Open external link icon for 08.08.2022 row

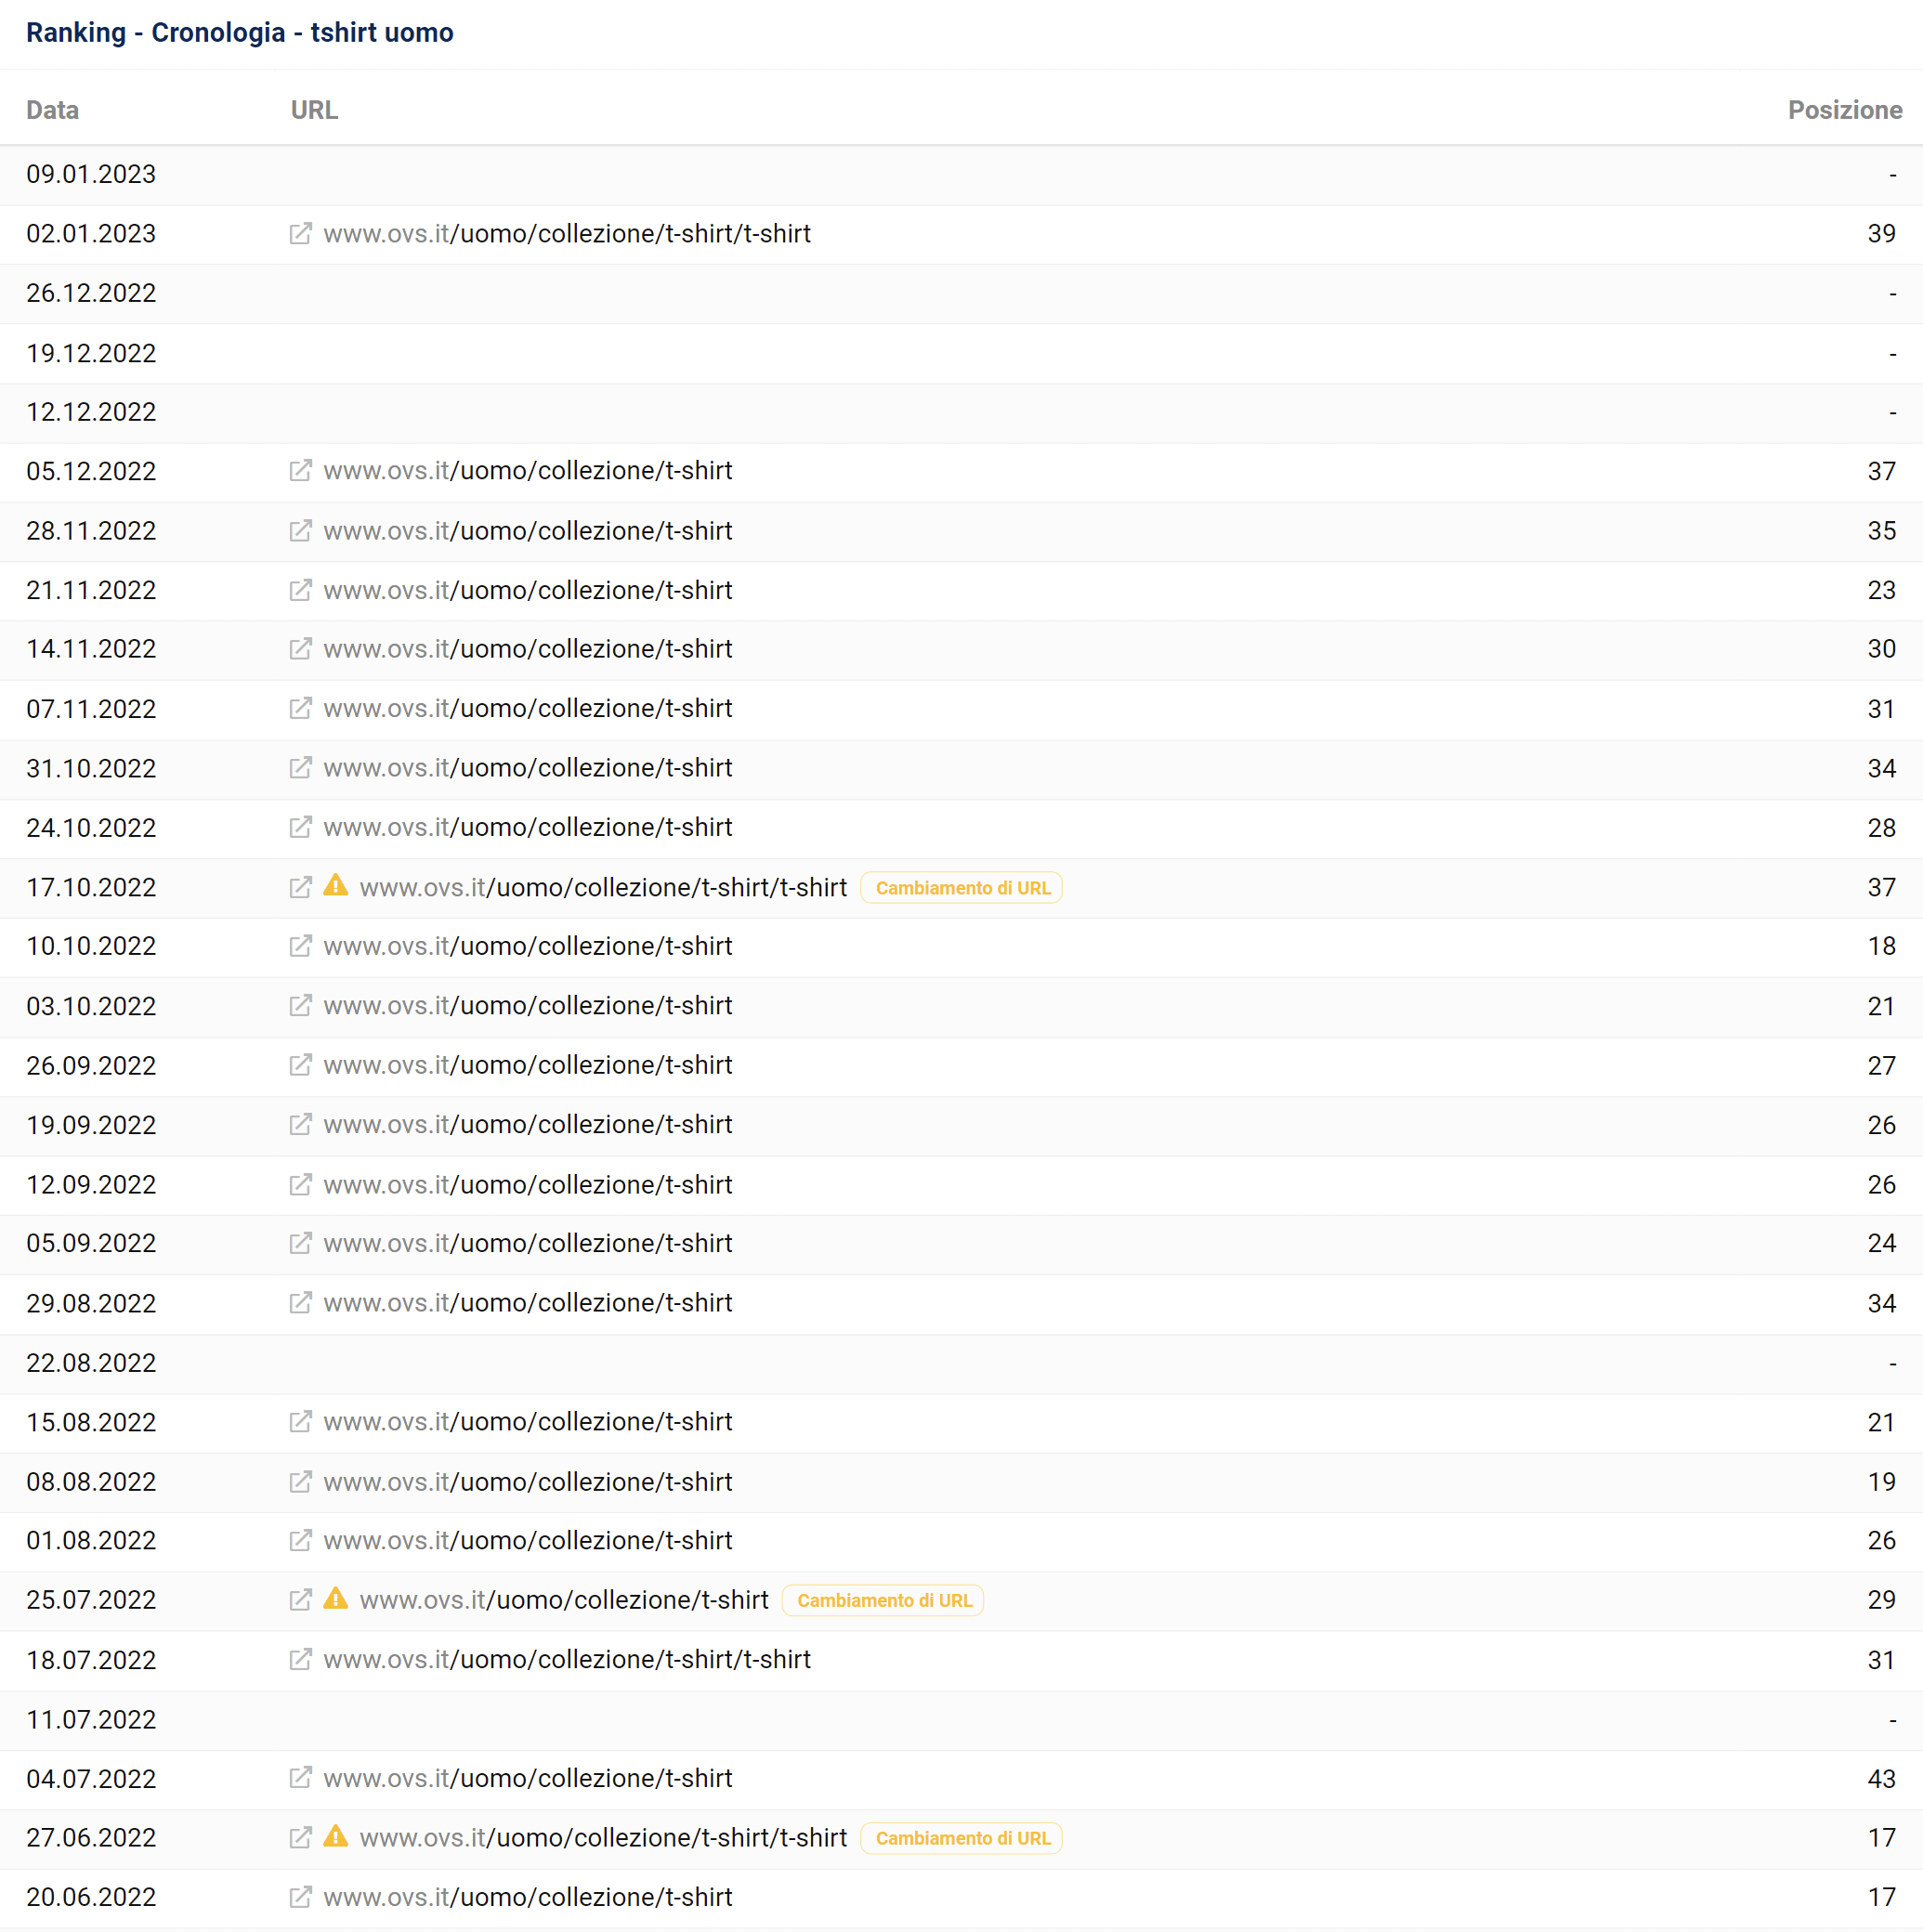click(300, 1481)
